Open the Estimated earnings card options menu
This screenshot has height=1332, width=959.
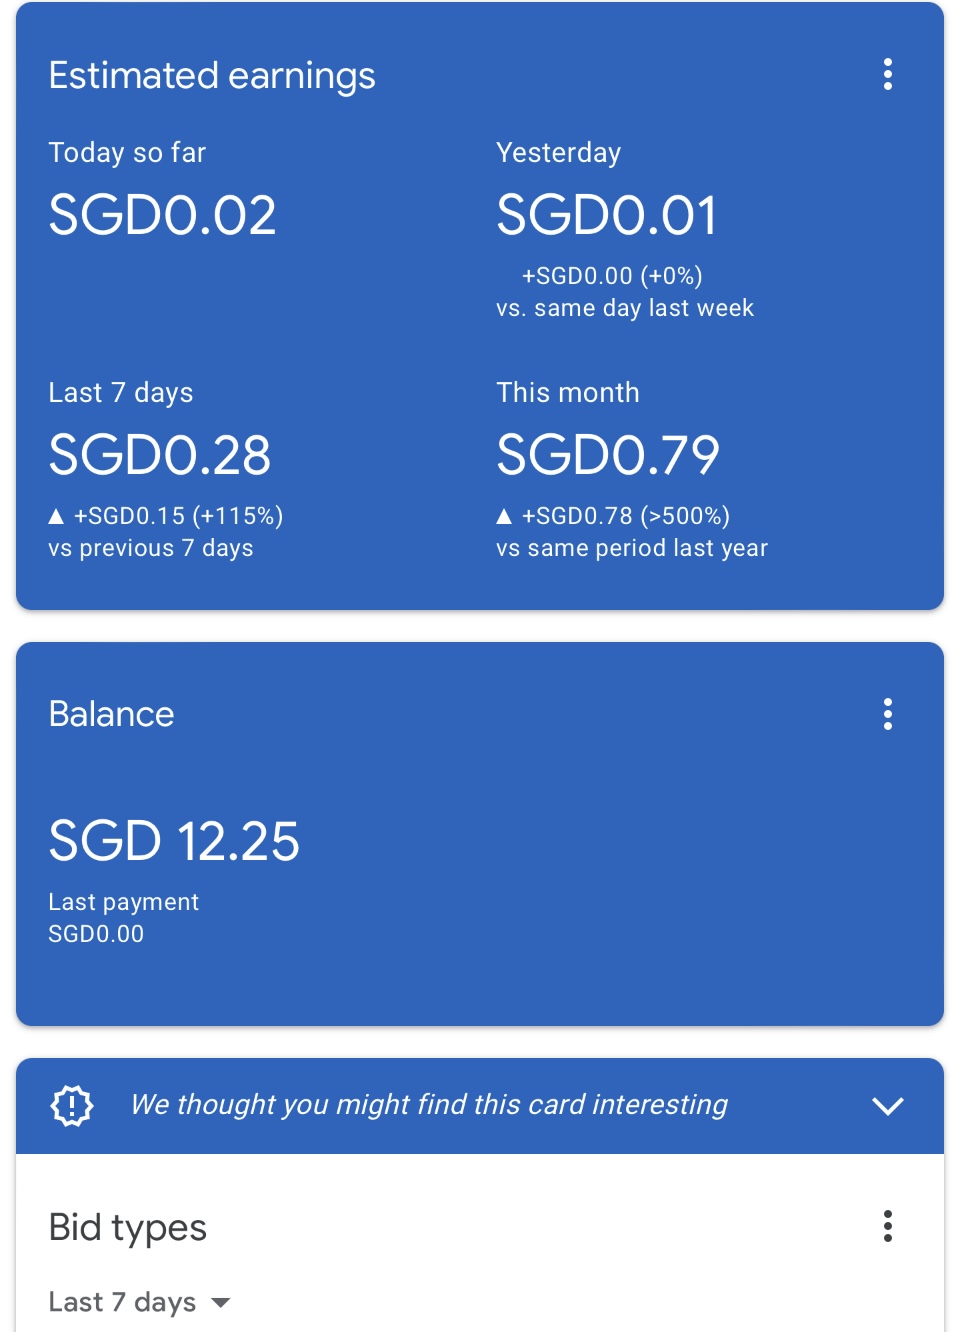coord(887,75)
